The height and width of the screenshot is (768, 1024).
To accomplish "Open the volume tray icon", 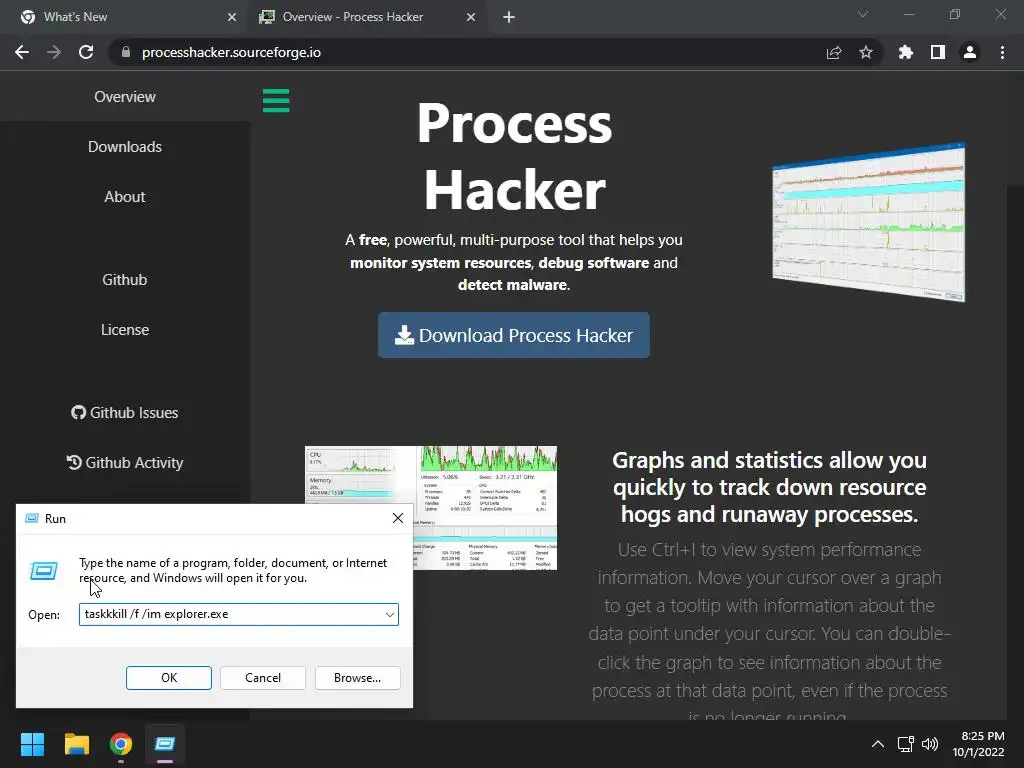I will point(930,744).
